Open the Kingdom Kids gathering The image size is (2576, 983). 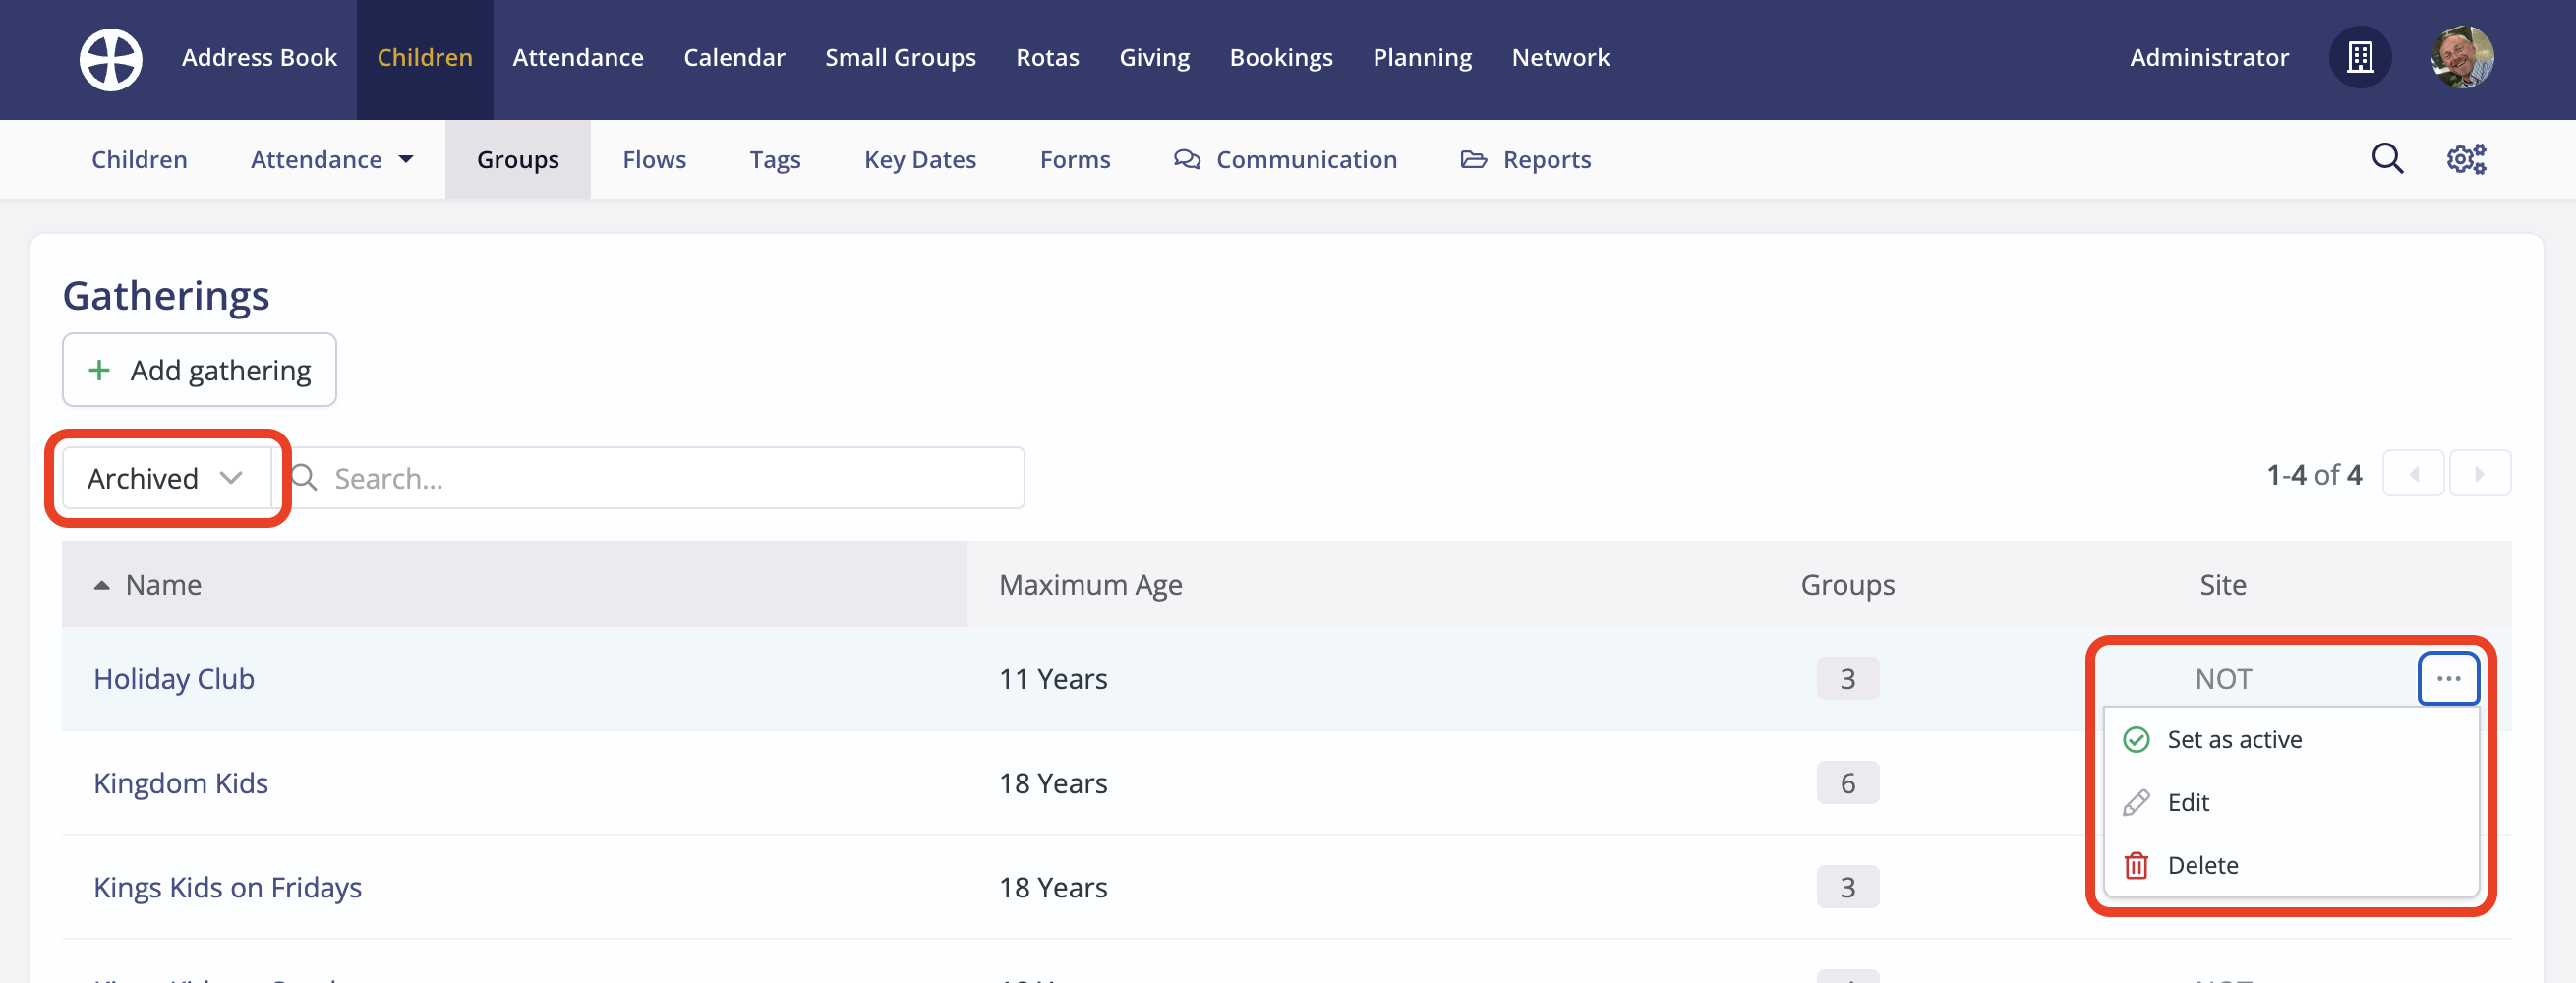pos(181,784)
